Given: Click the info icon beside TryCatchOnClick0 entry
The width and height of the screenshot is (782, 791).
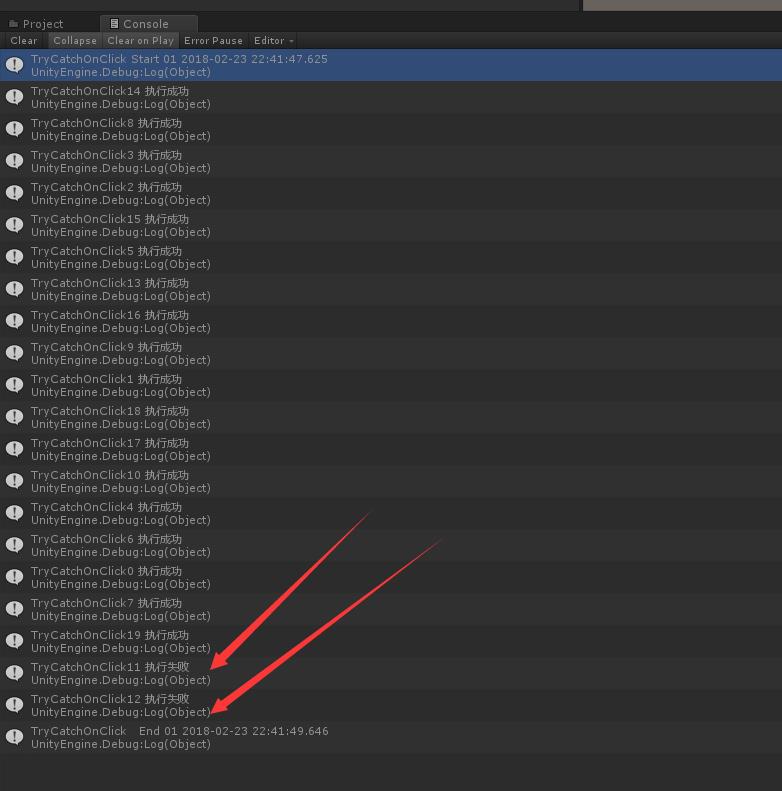Looking at the screenshot, I should tap(14, 577).
